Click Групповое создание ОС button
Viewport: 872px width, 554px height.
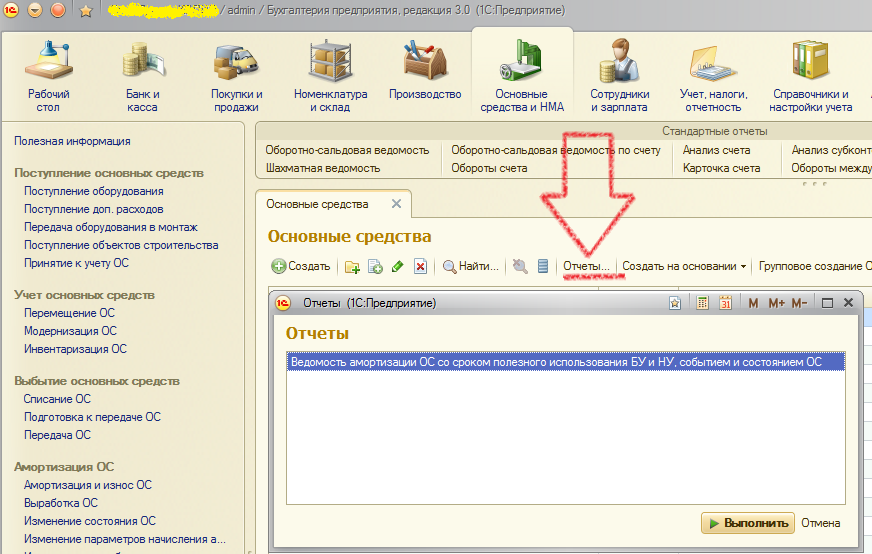(814, 266)
